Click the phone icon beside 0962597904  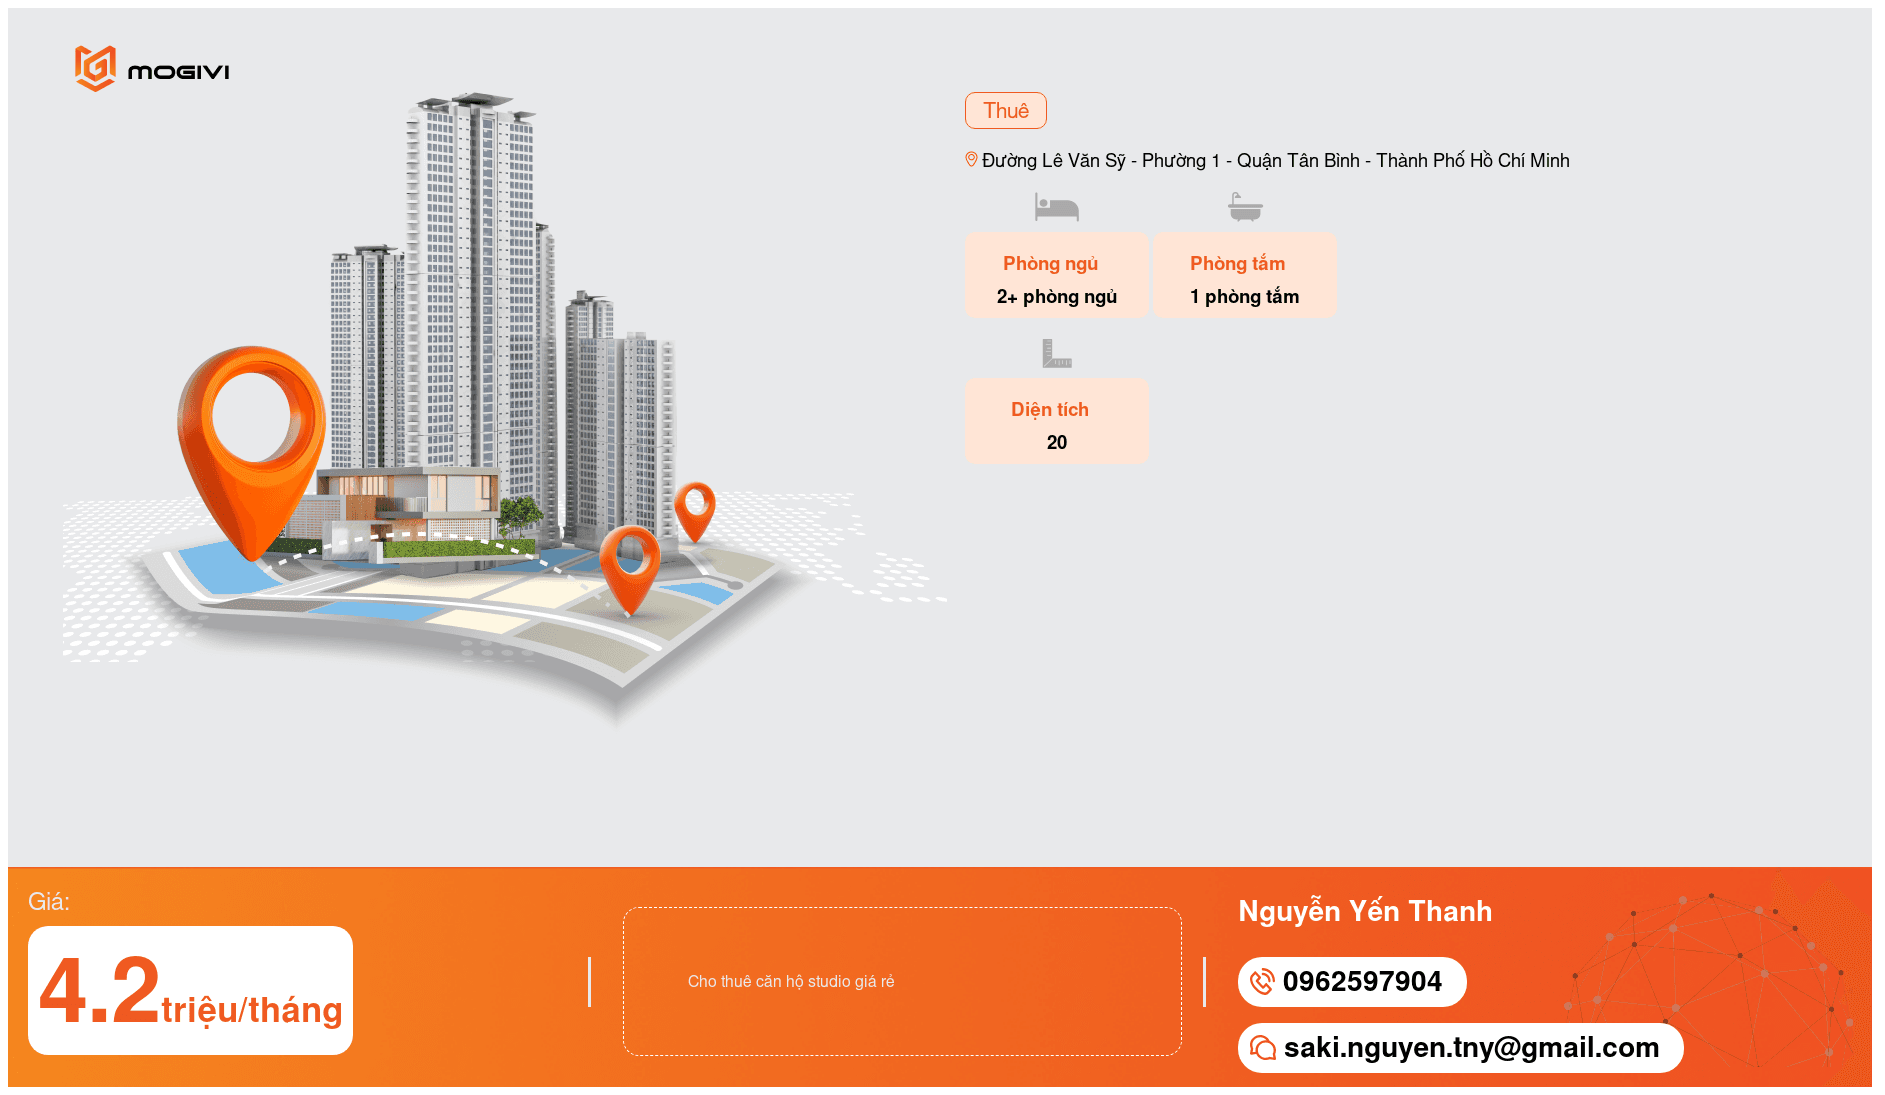pyautogui.click(x=1262, y=982)
